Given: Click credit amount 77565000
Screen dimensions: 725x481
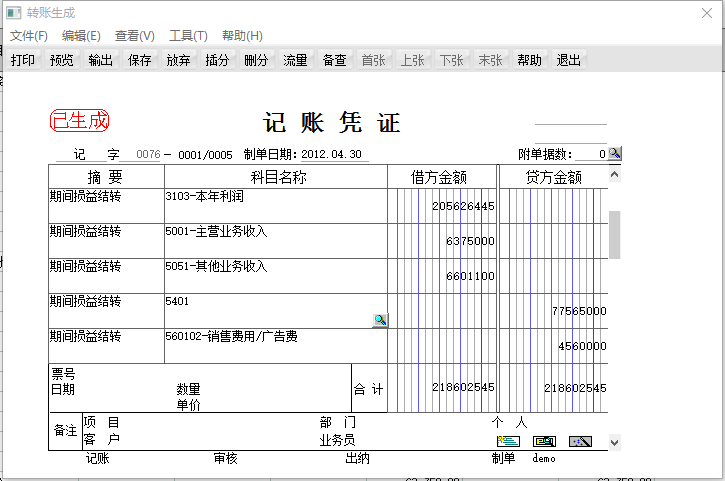Looking at the screenshot, I should 579,311.
